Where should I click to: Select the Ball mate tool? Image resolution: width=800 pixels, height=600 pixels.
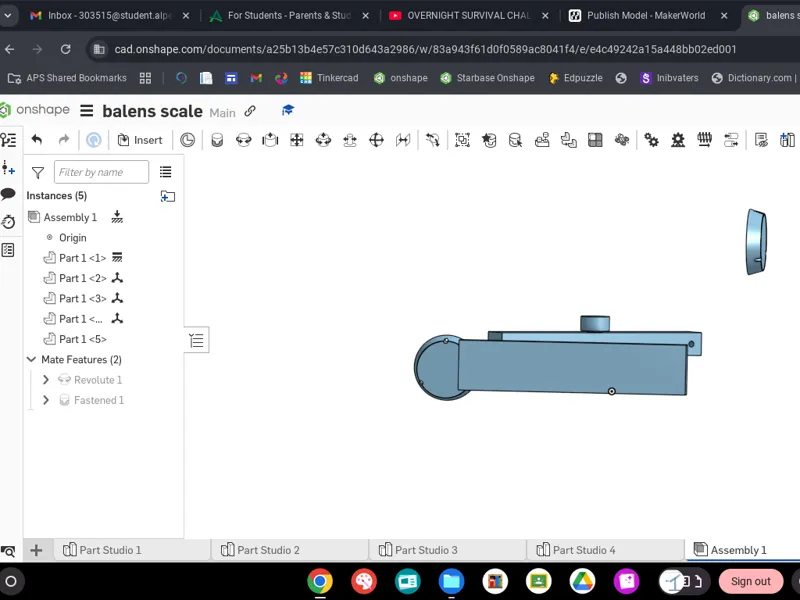[376, 140]
